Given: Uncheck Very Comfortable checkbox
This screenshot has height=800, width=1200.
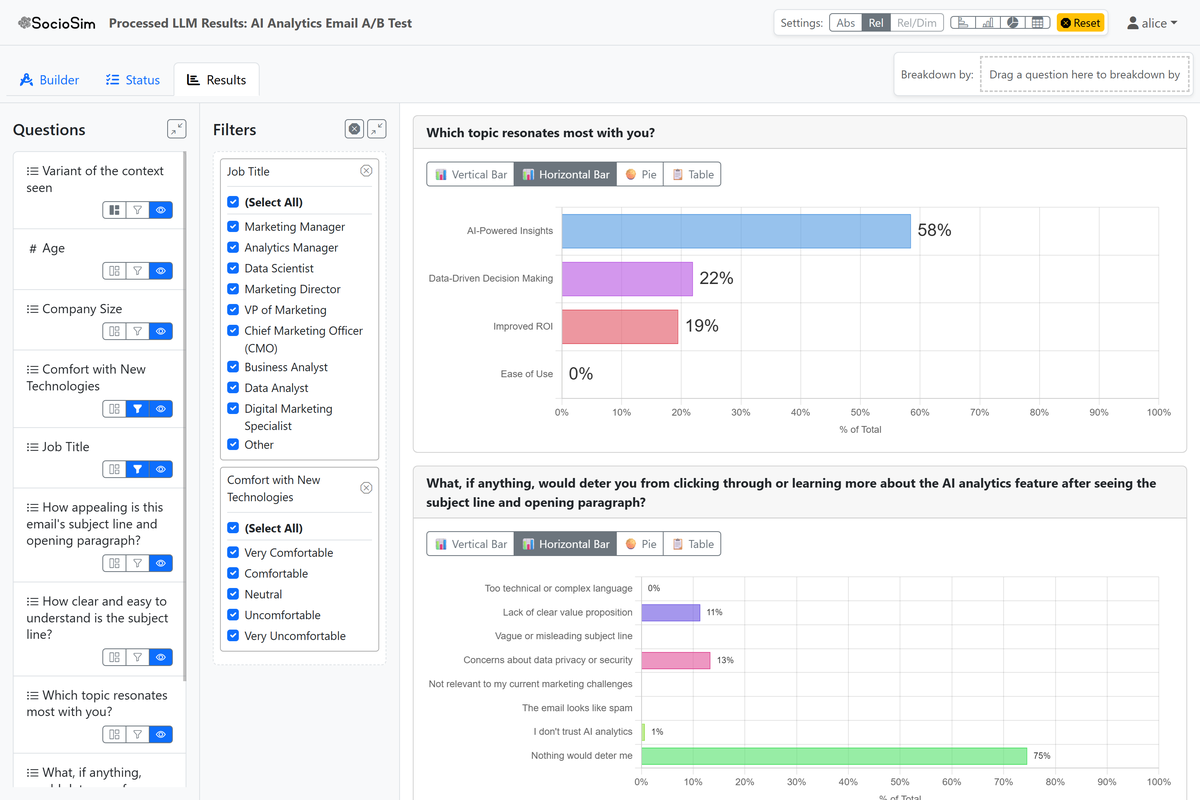Looking at the screenshot, I should (x=233, y=552).
